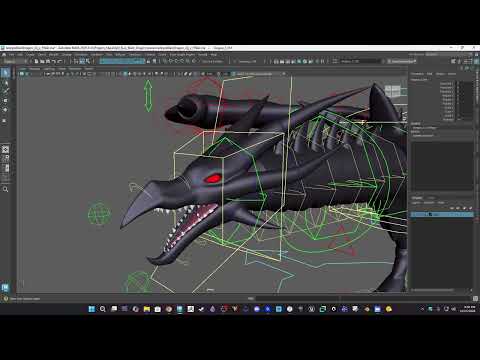Viewport: 480px width, 360px height.
Task: Open the File menu
Action: [x=12, y=55]
